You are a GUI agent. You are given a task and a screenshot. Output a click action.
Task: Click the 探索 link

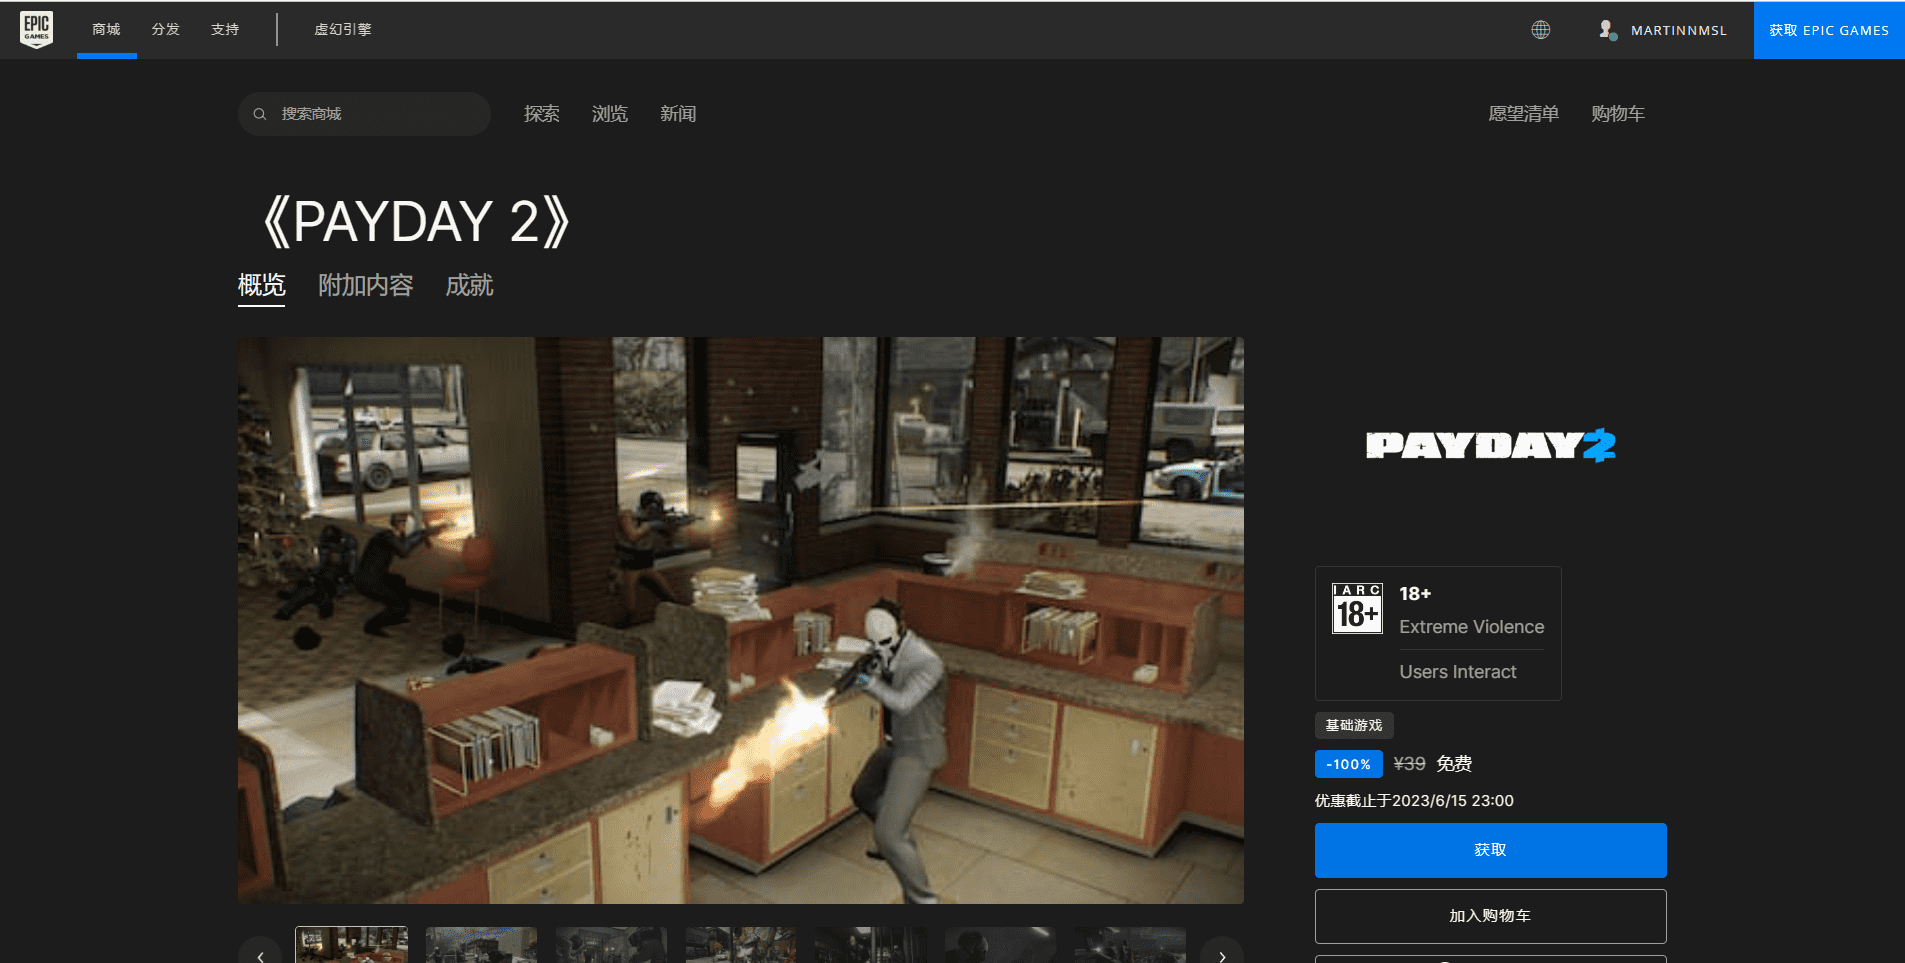click(542, 114)
